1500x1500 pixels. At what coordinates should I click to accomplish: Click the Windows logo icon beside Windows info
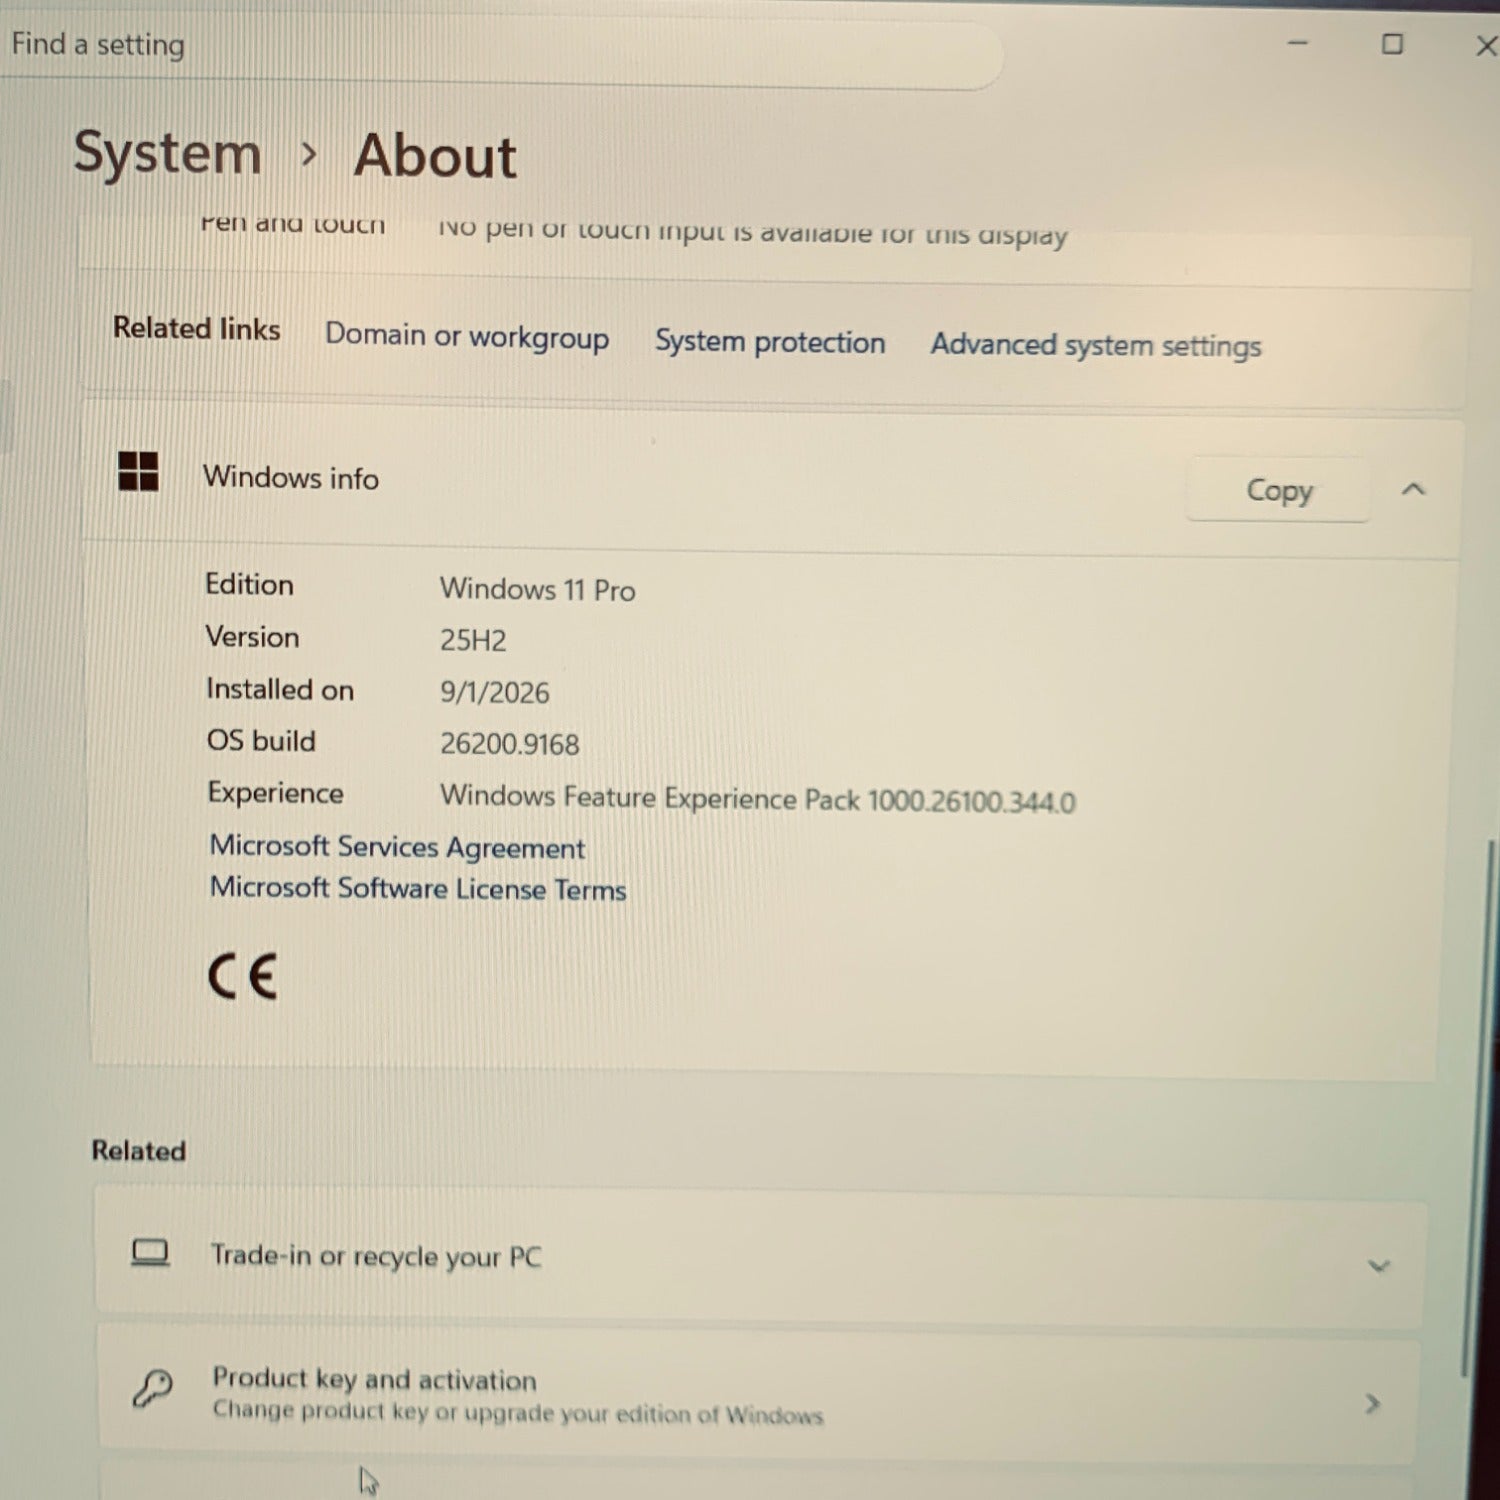138,471
